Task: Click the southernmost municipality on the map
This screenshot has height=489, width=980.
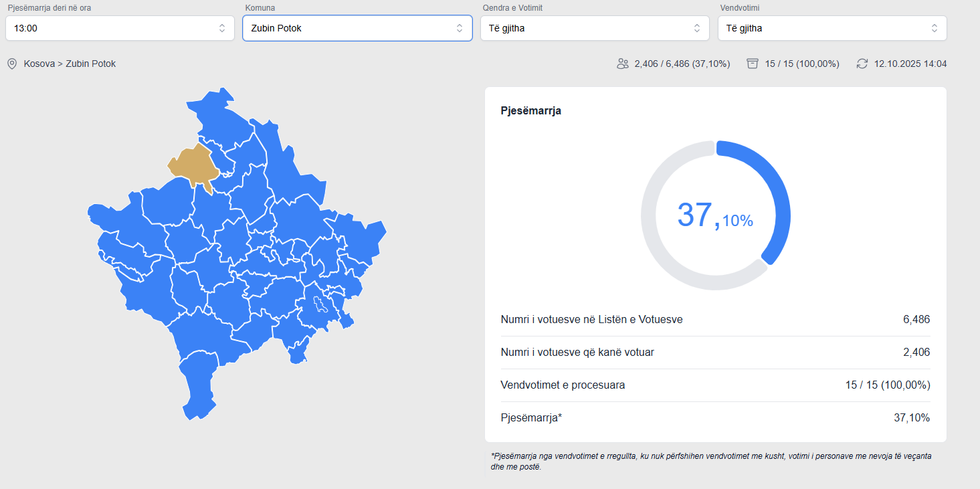Action: 198,395
